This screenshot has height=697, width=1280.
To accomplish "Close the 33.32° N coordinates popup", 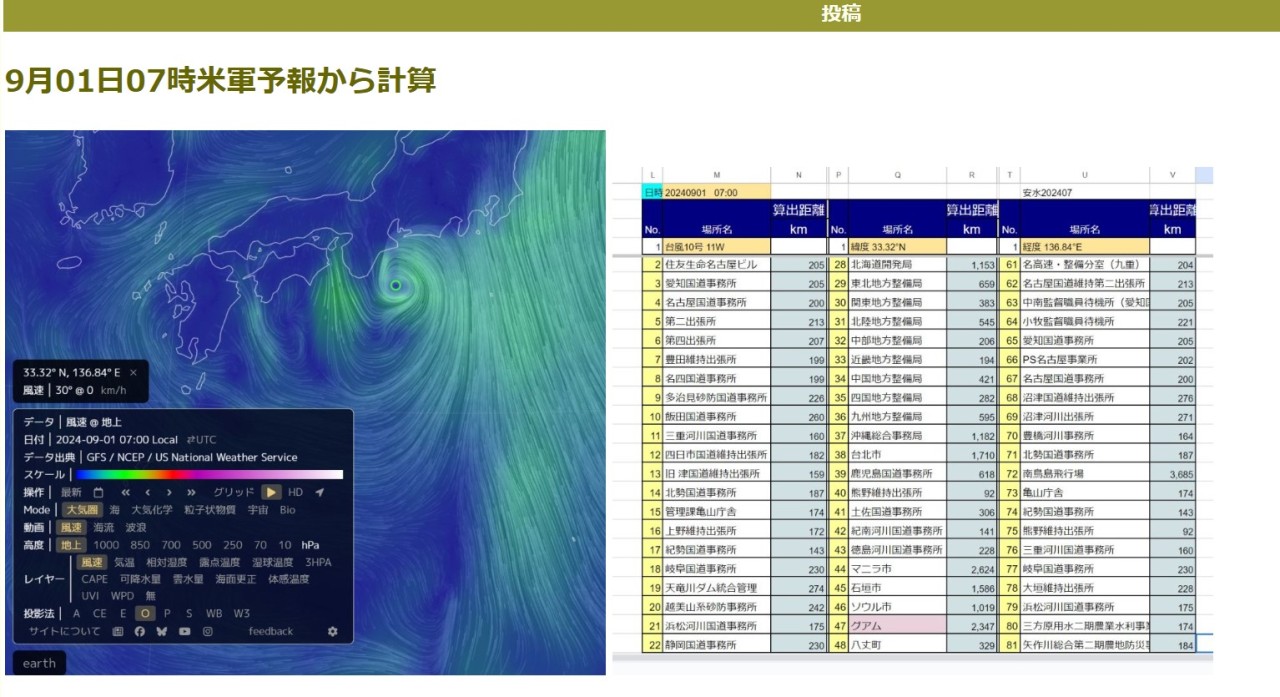I will tap(133, 372).
